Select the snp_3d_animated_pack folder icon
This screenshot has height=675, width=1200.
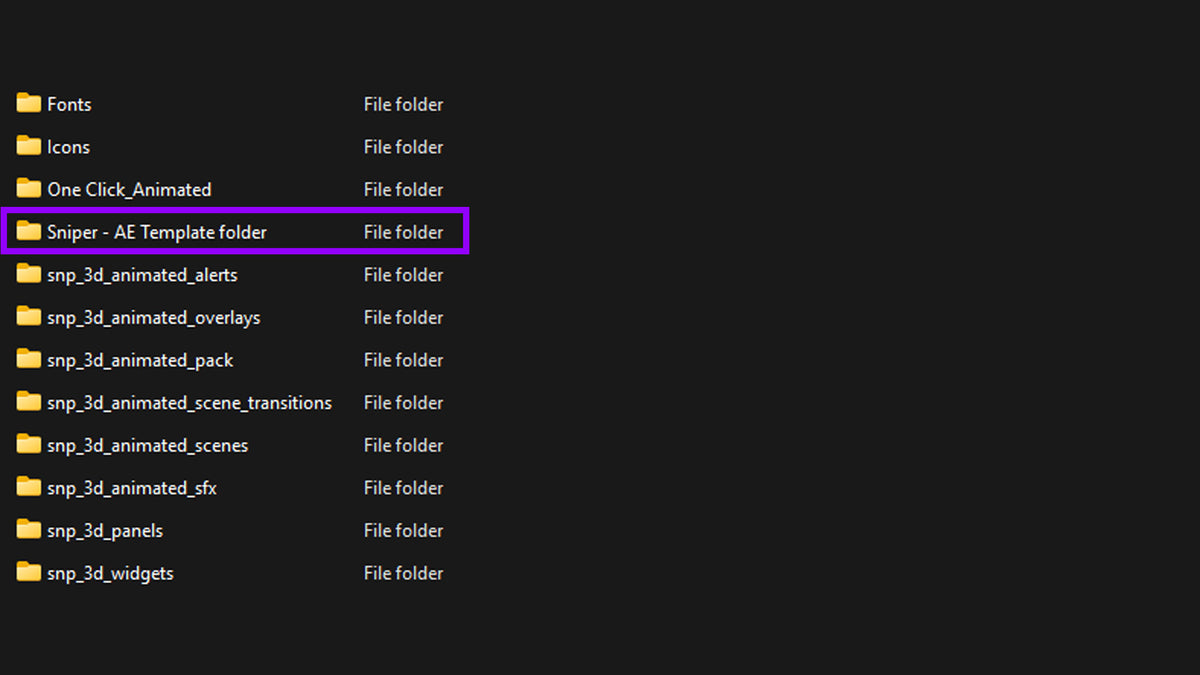(x=29, y=359)
